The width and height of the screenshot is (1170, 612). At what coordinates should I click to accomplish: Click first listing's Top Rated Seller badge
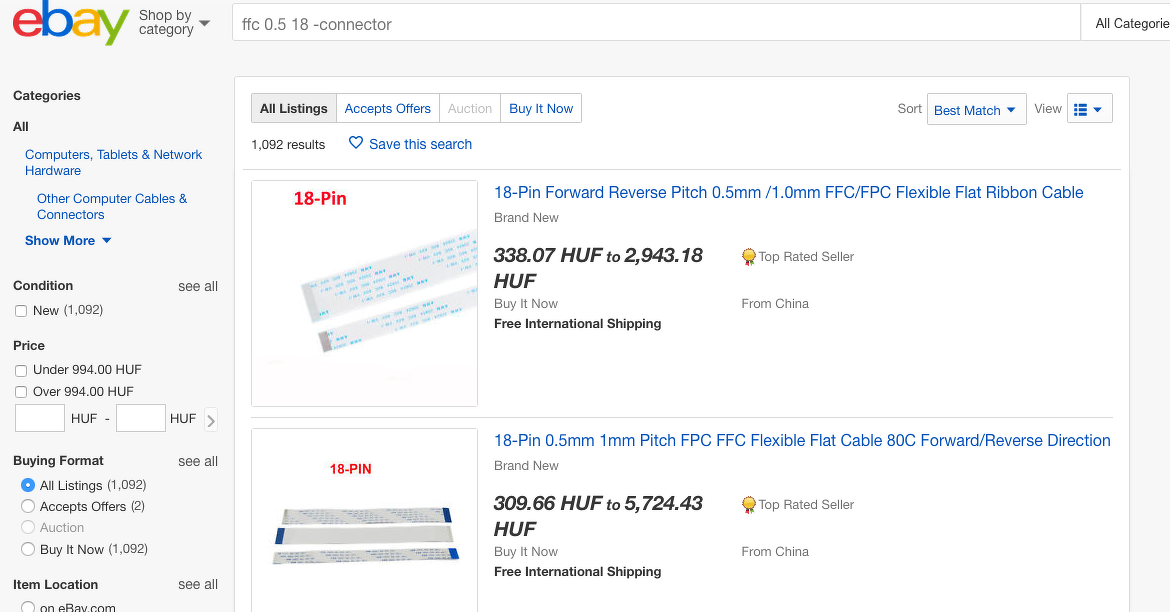(749, 257)
